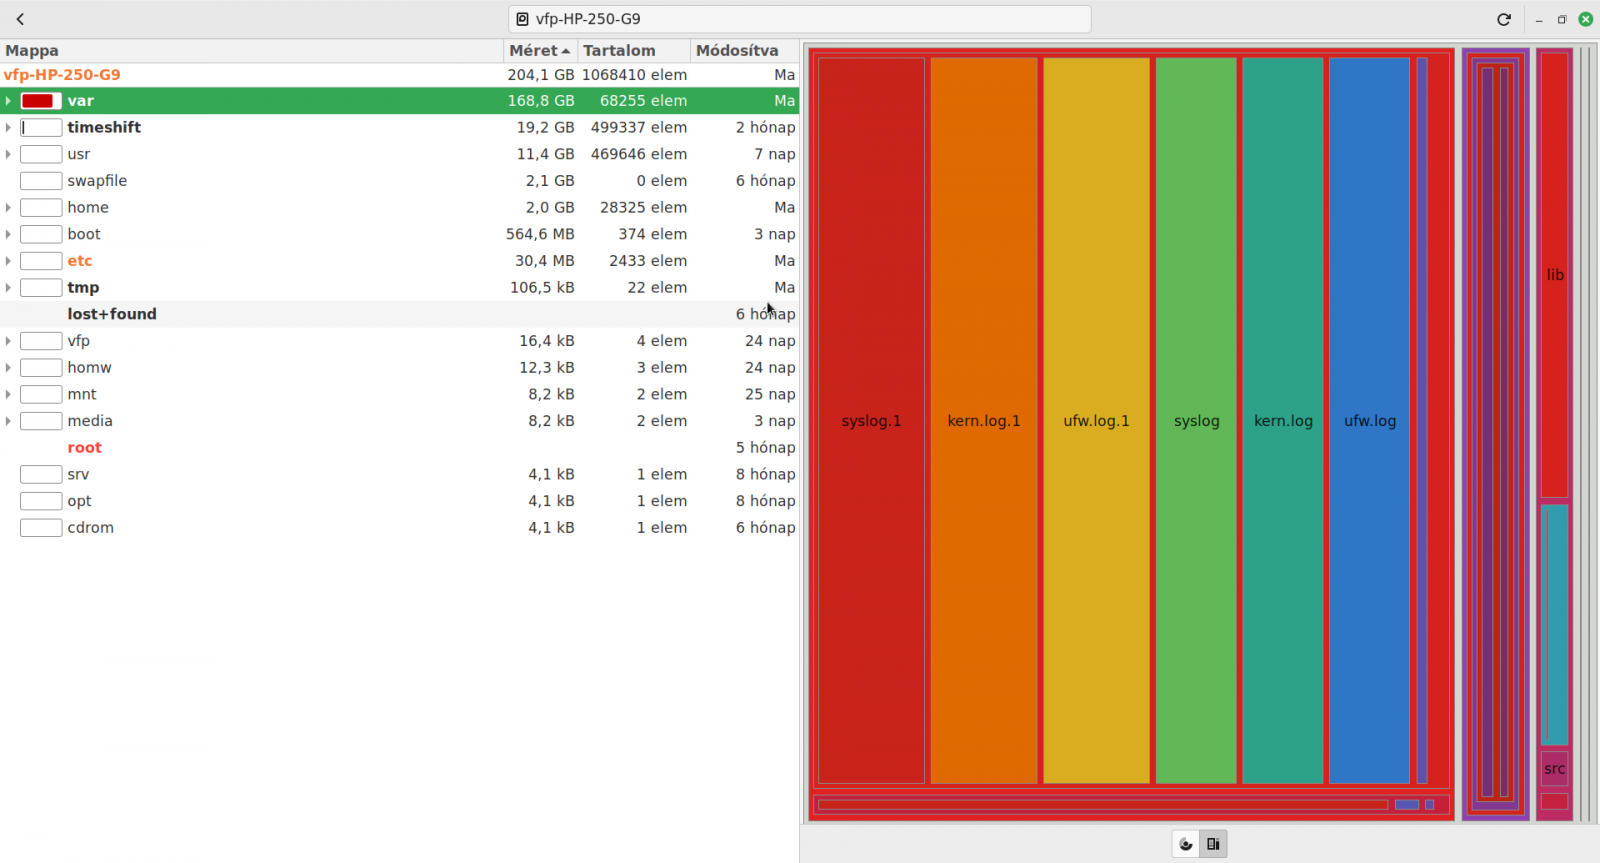Select the lost+found row
Viewport: 1600px width, 863px height.
(400, 314)
